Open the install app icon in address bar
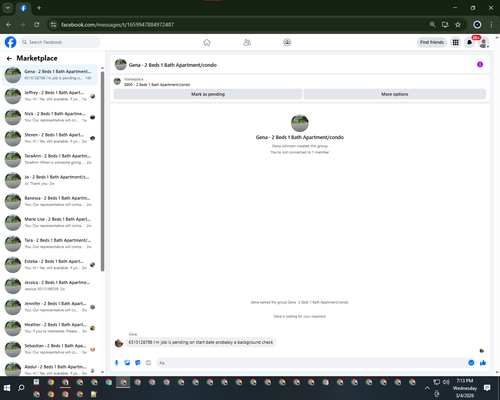Screen dimensions: 500x400 tap(445, 25)
